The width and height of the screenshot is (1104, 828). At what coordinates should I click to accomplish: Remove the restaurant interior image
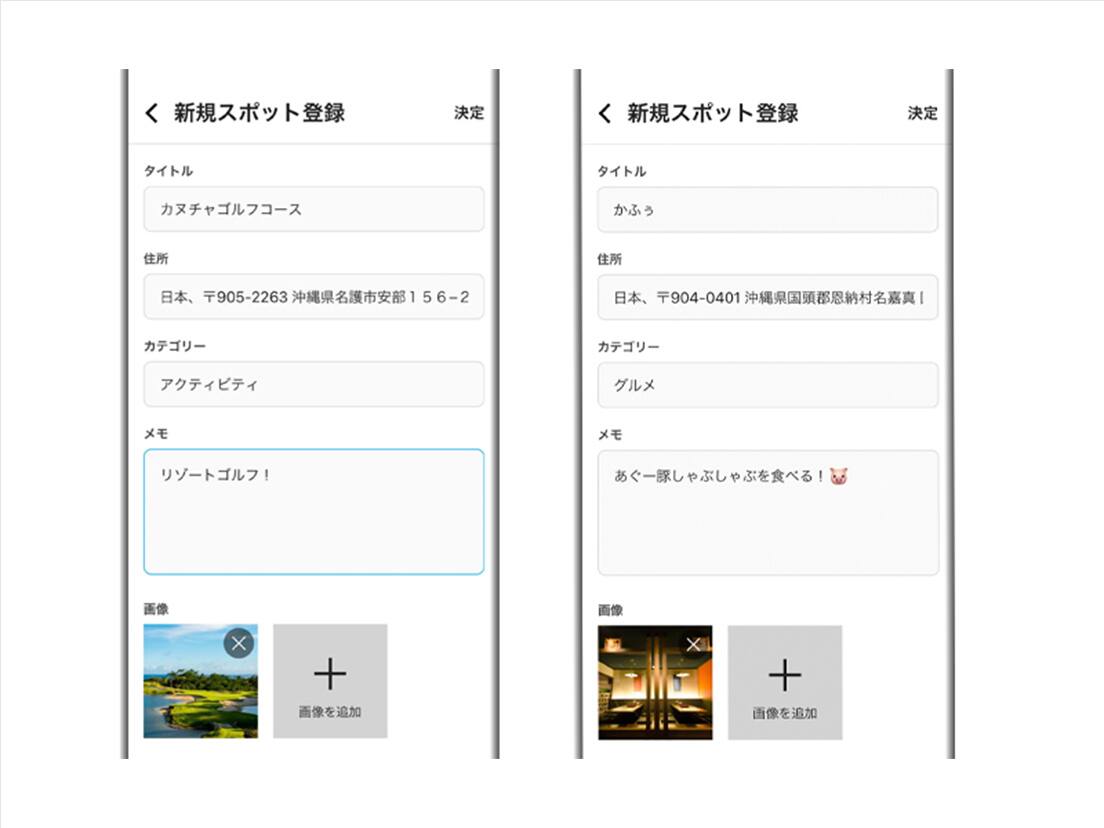[694, 645]
